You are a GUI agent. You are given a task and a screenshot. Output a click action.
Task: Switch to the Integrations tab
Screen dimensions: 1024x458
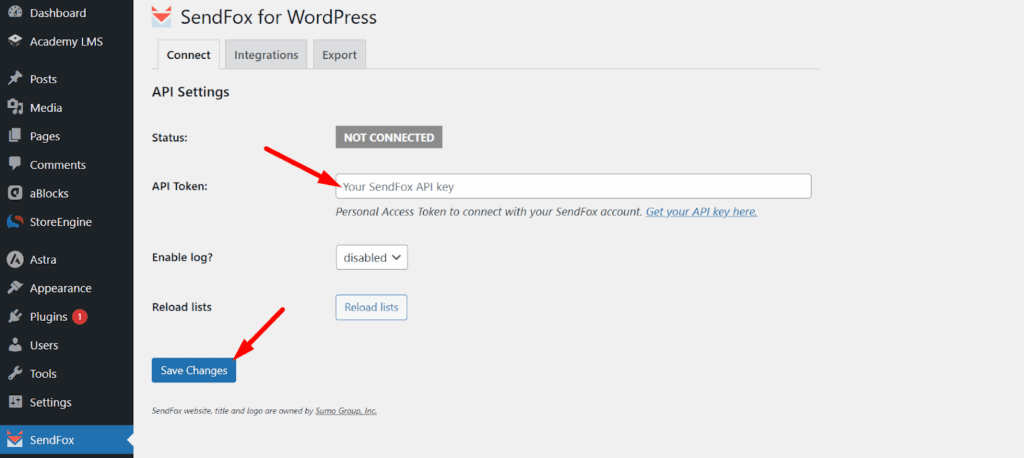[x=266, y=55]
